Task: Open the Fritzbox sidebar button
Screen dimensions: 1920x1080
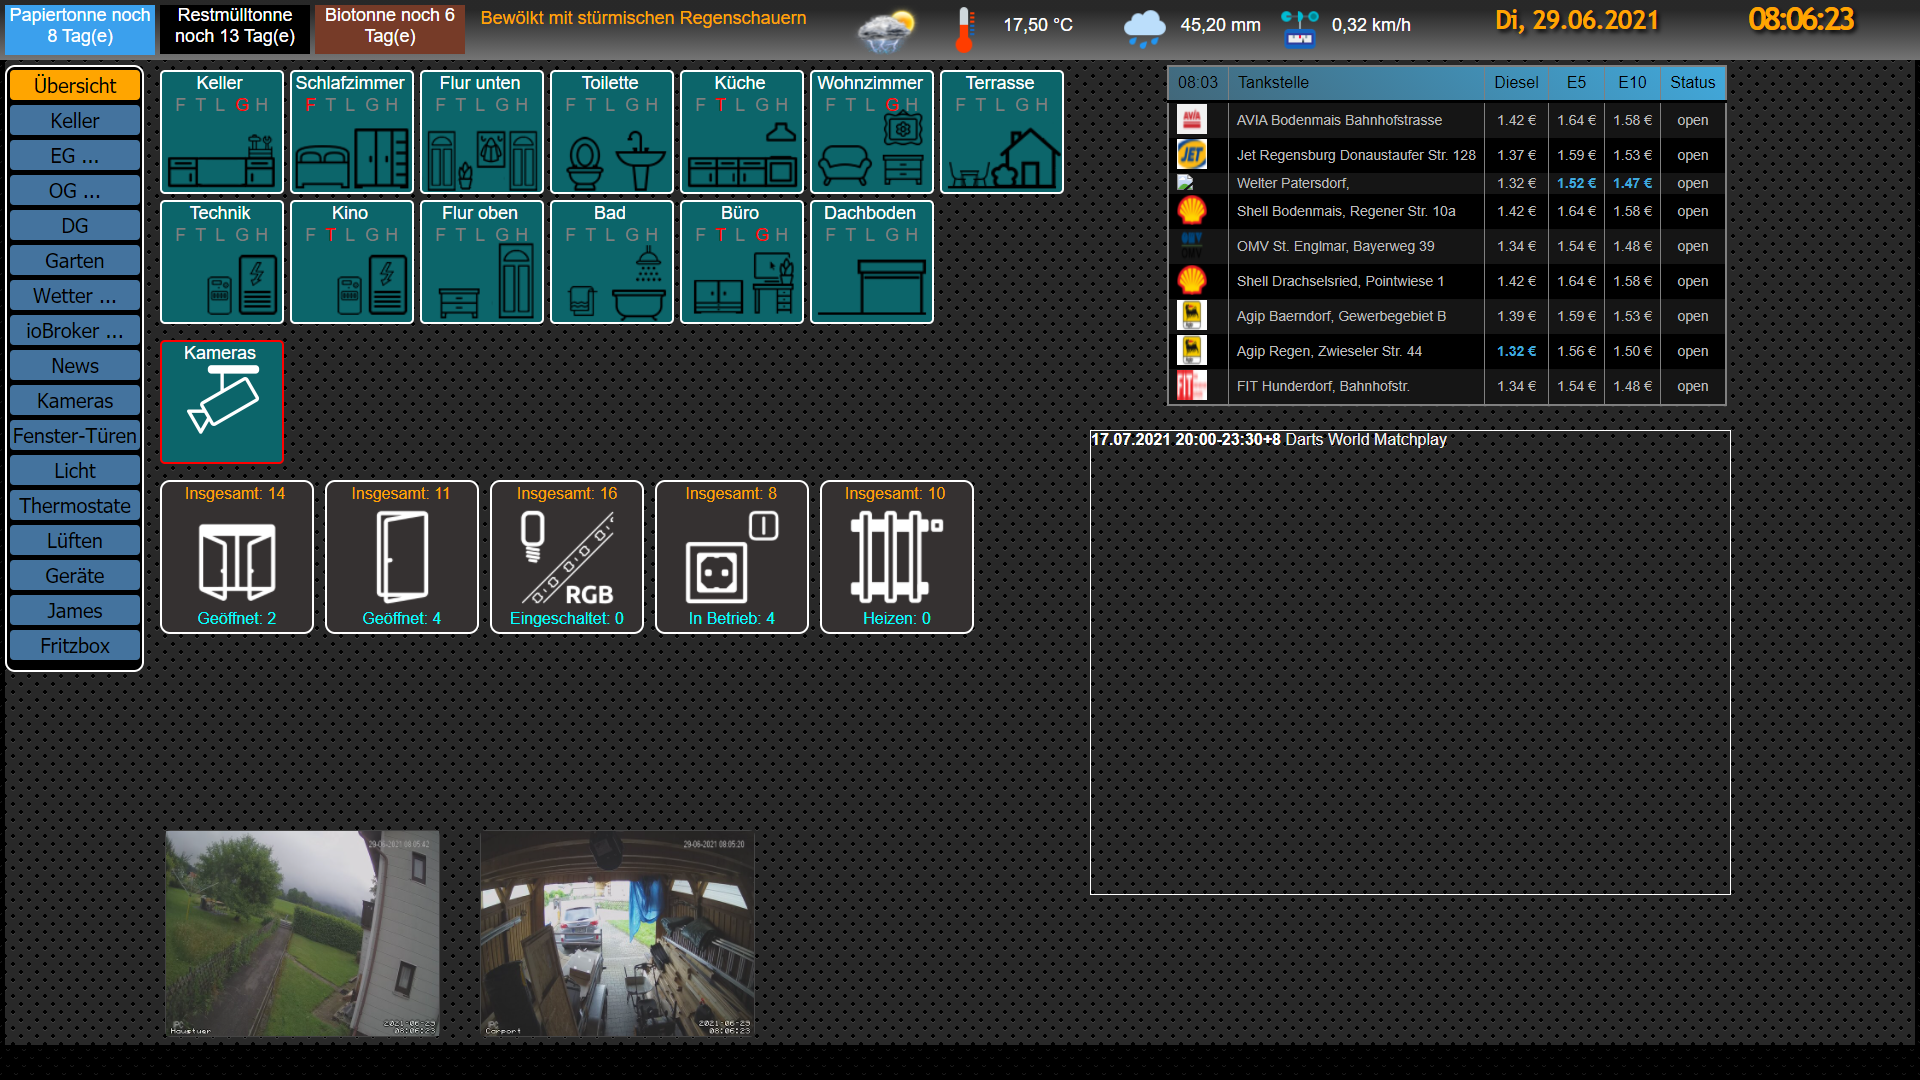Action: click(x=75, y=646)
